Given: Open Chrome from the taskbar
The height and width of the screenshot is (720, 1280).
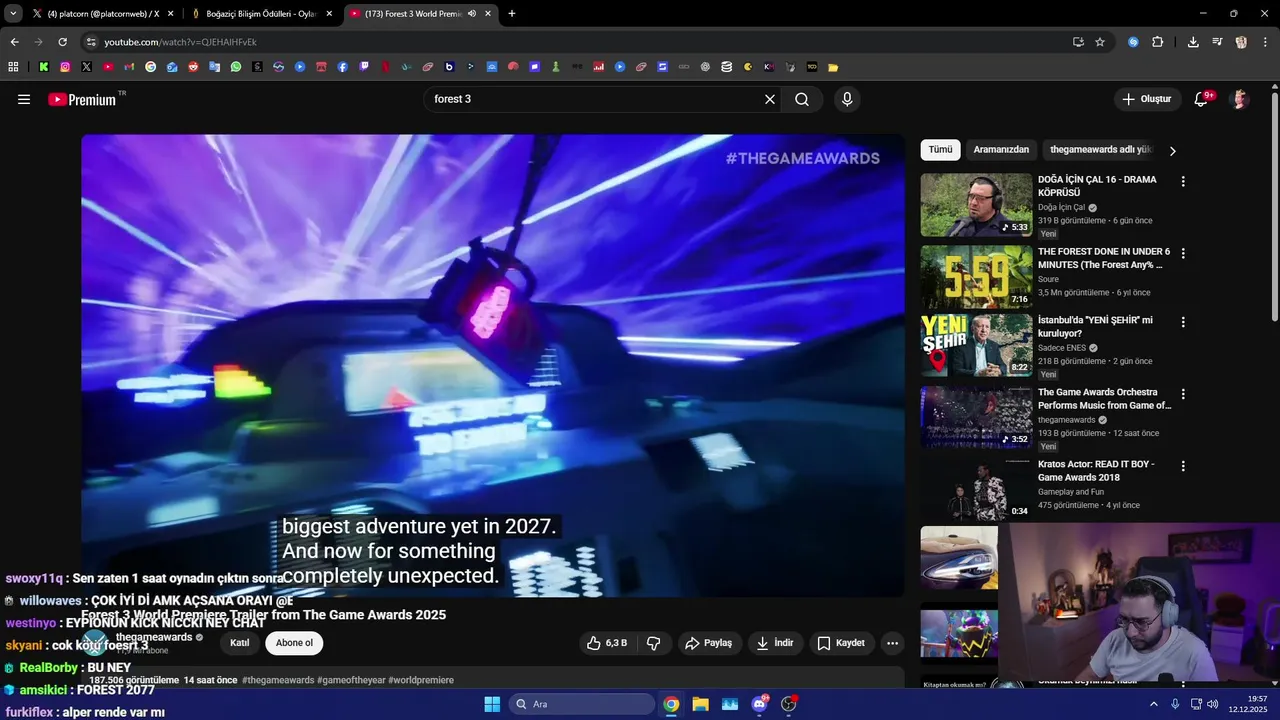Looking at the screenshot, I should point(671,704).
